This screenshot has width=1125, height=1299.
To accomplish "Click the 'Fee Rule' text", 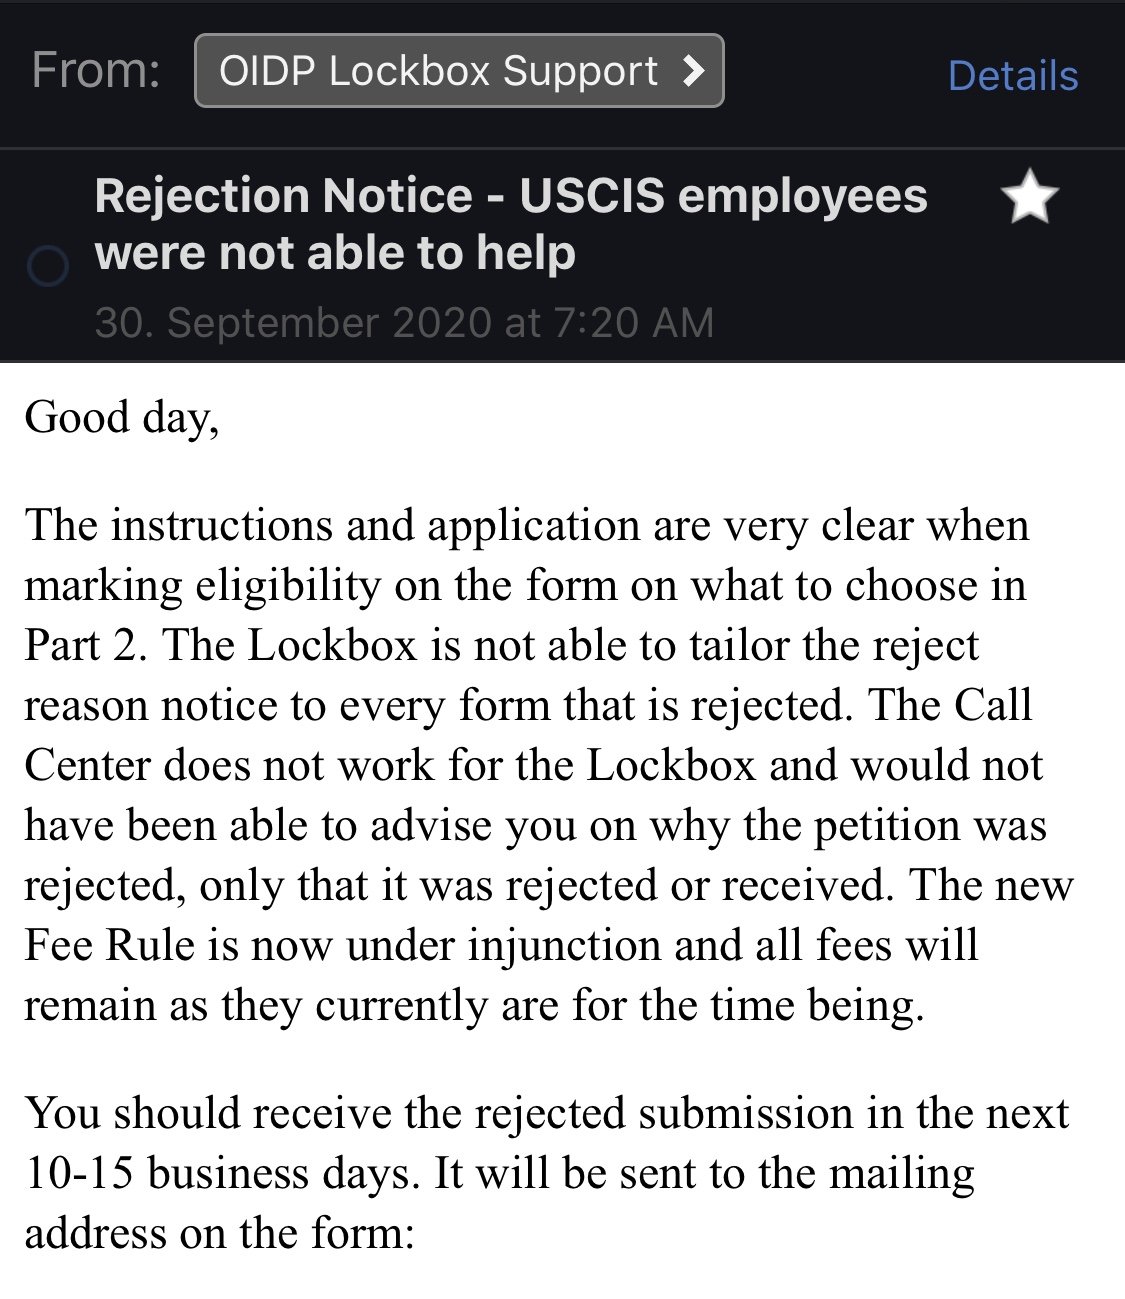I will coord(109,946).
